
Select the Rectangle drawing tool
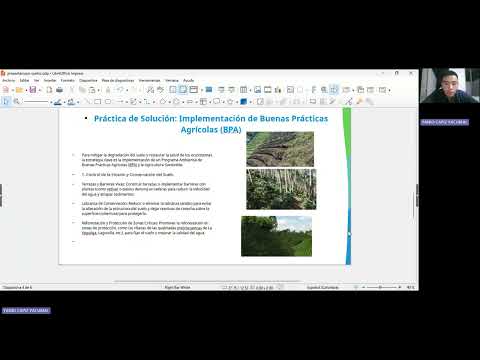click(x=97, y=101)
